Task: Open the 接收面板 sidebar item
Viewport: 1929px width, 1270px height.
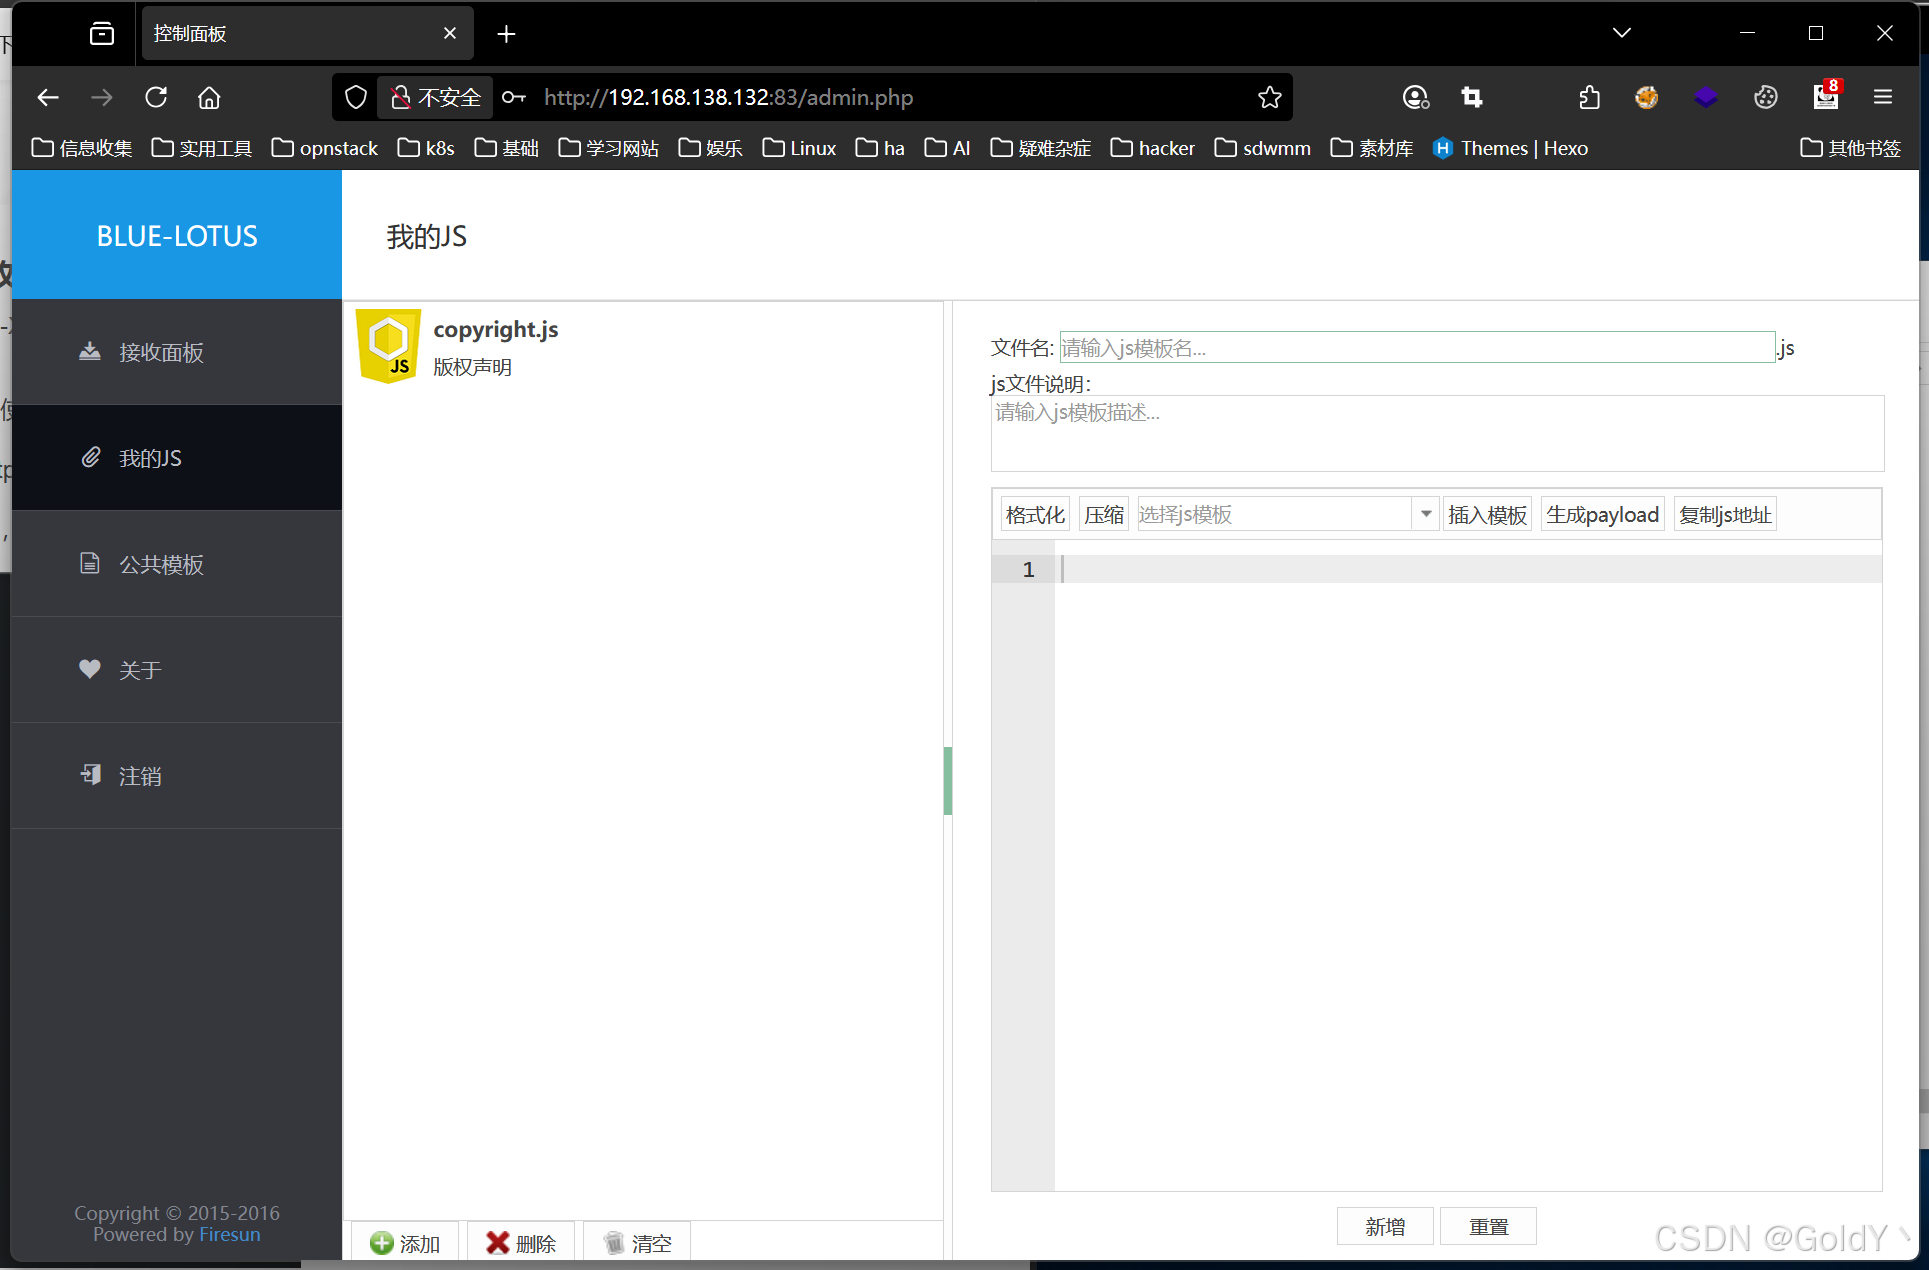Action: (160, 352)
